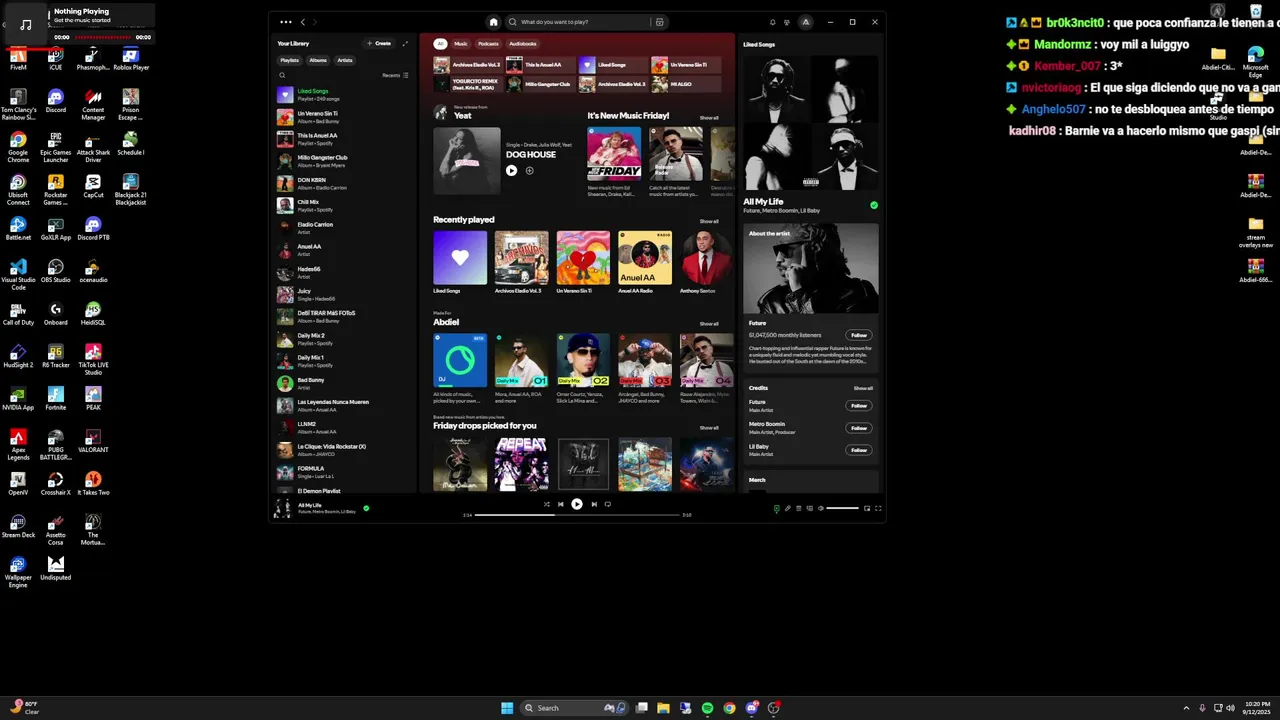Viewport: 1280px width, 720px height.
Task: Open the lyrics microphone icon
Action: pyautogui.click(x=788, y=508)
